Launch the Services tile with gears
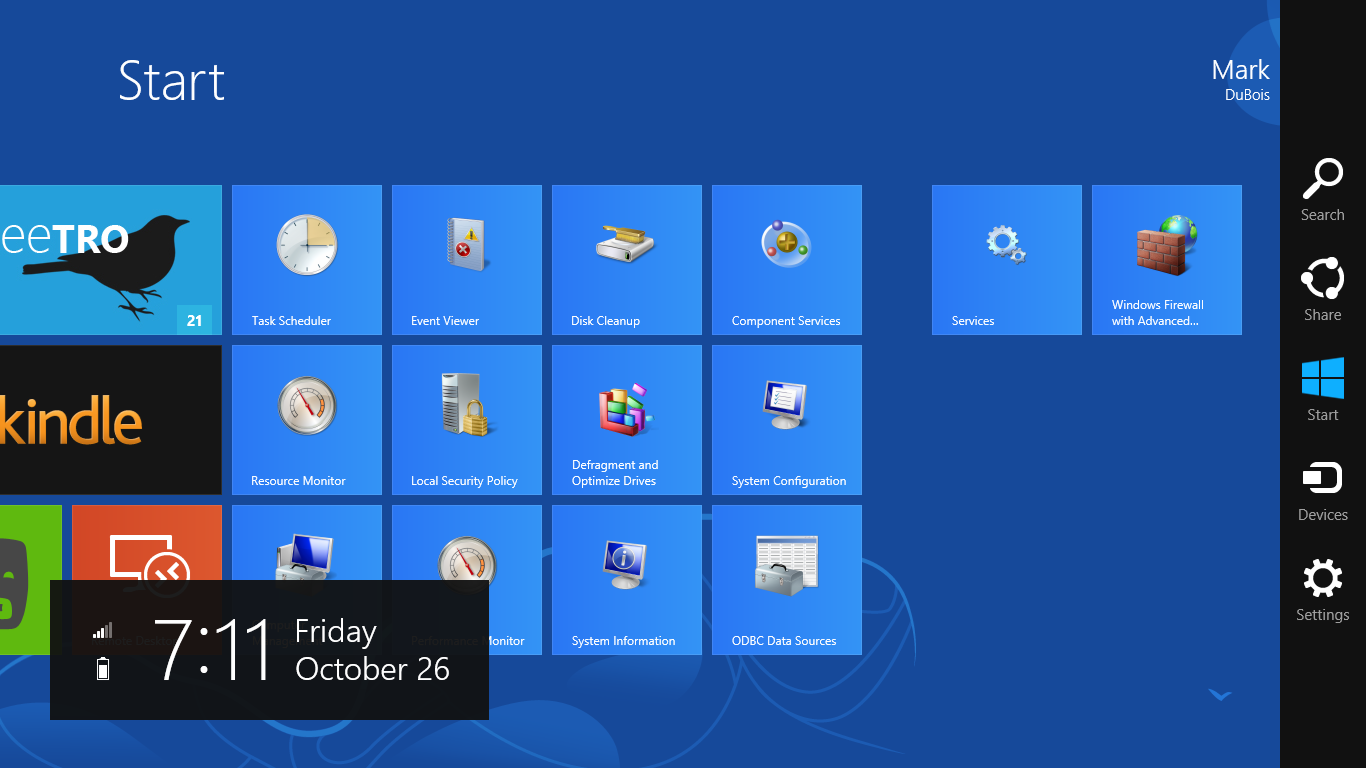 click(1007, 260)
